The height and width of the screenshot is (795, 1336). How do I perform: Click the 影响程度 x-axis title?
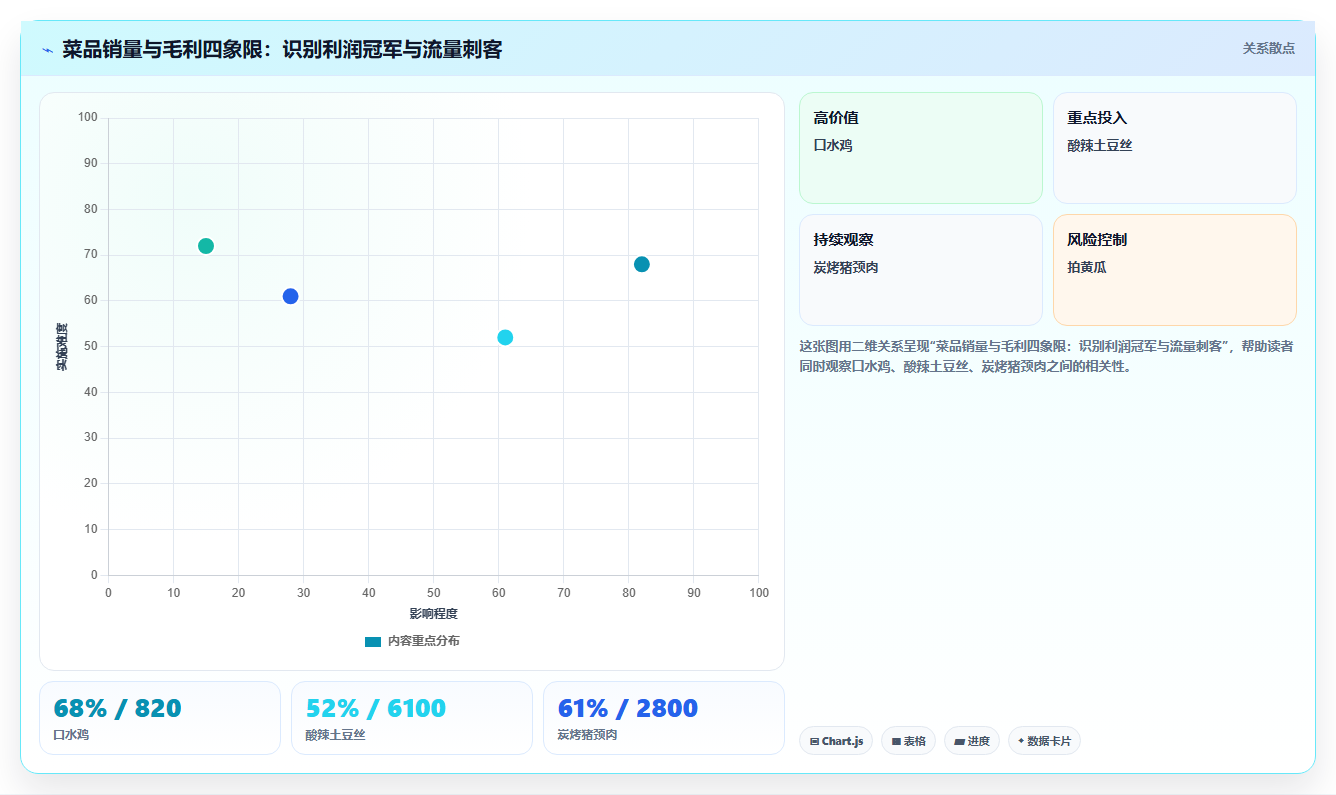[x=433, y=613]
